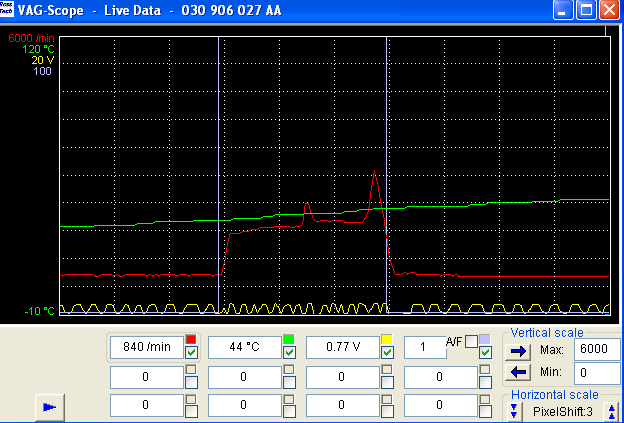Click the PixelShift:3 label
Screen dimensions: 624x423
563,411
